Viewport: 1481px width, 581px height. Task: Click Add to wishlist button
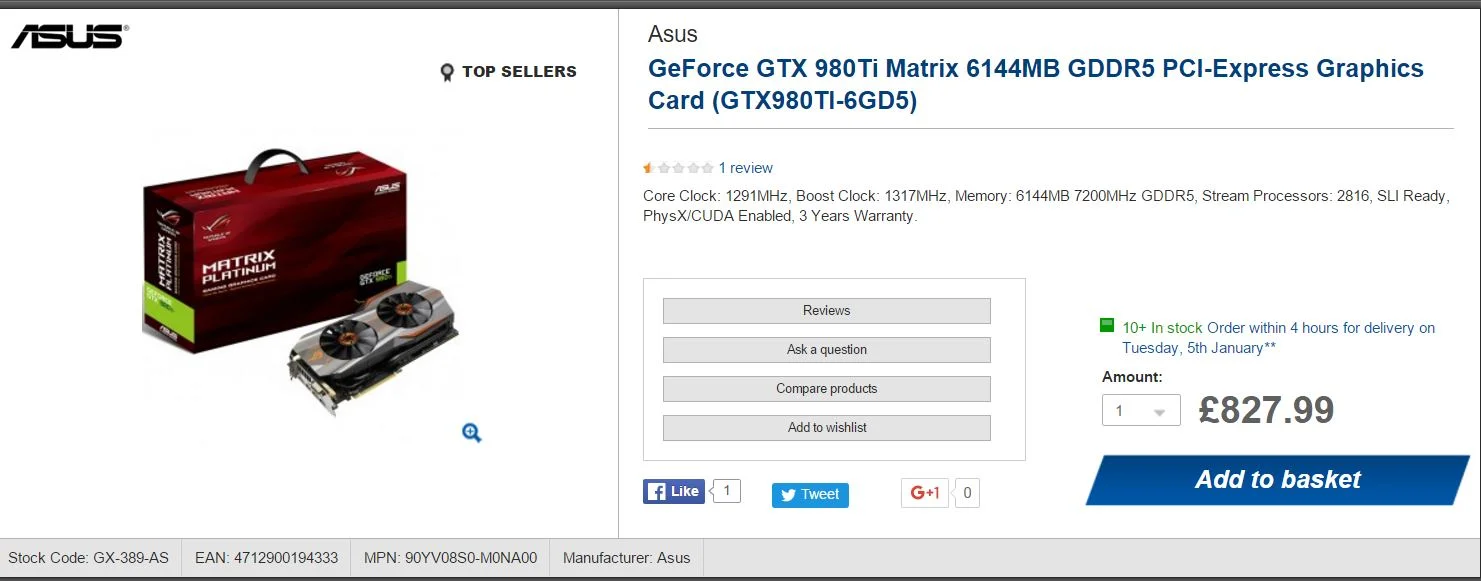click(x=826, y=428)
